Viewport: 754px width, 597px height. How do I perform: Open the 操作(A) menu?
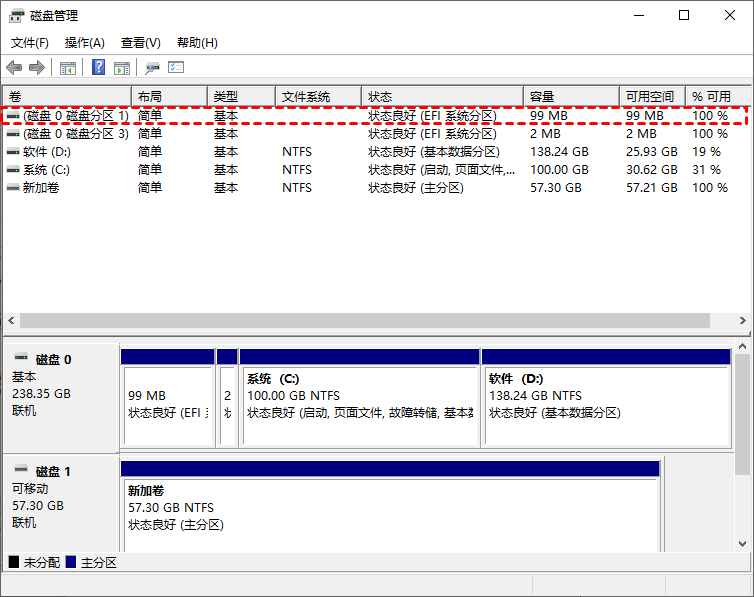[x=85, y=43]
